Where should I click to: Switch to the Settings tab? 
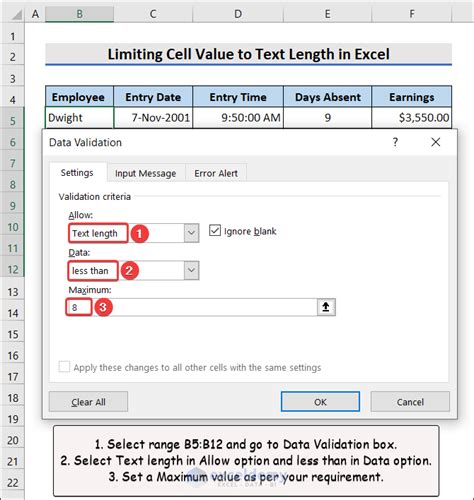coord(77,173)
